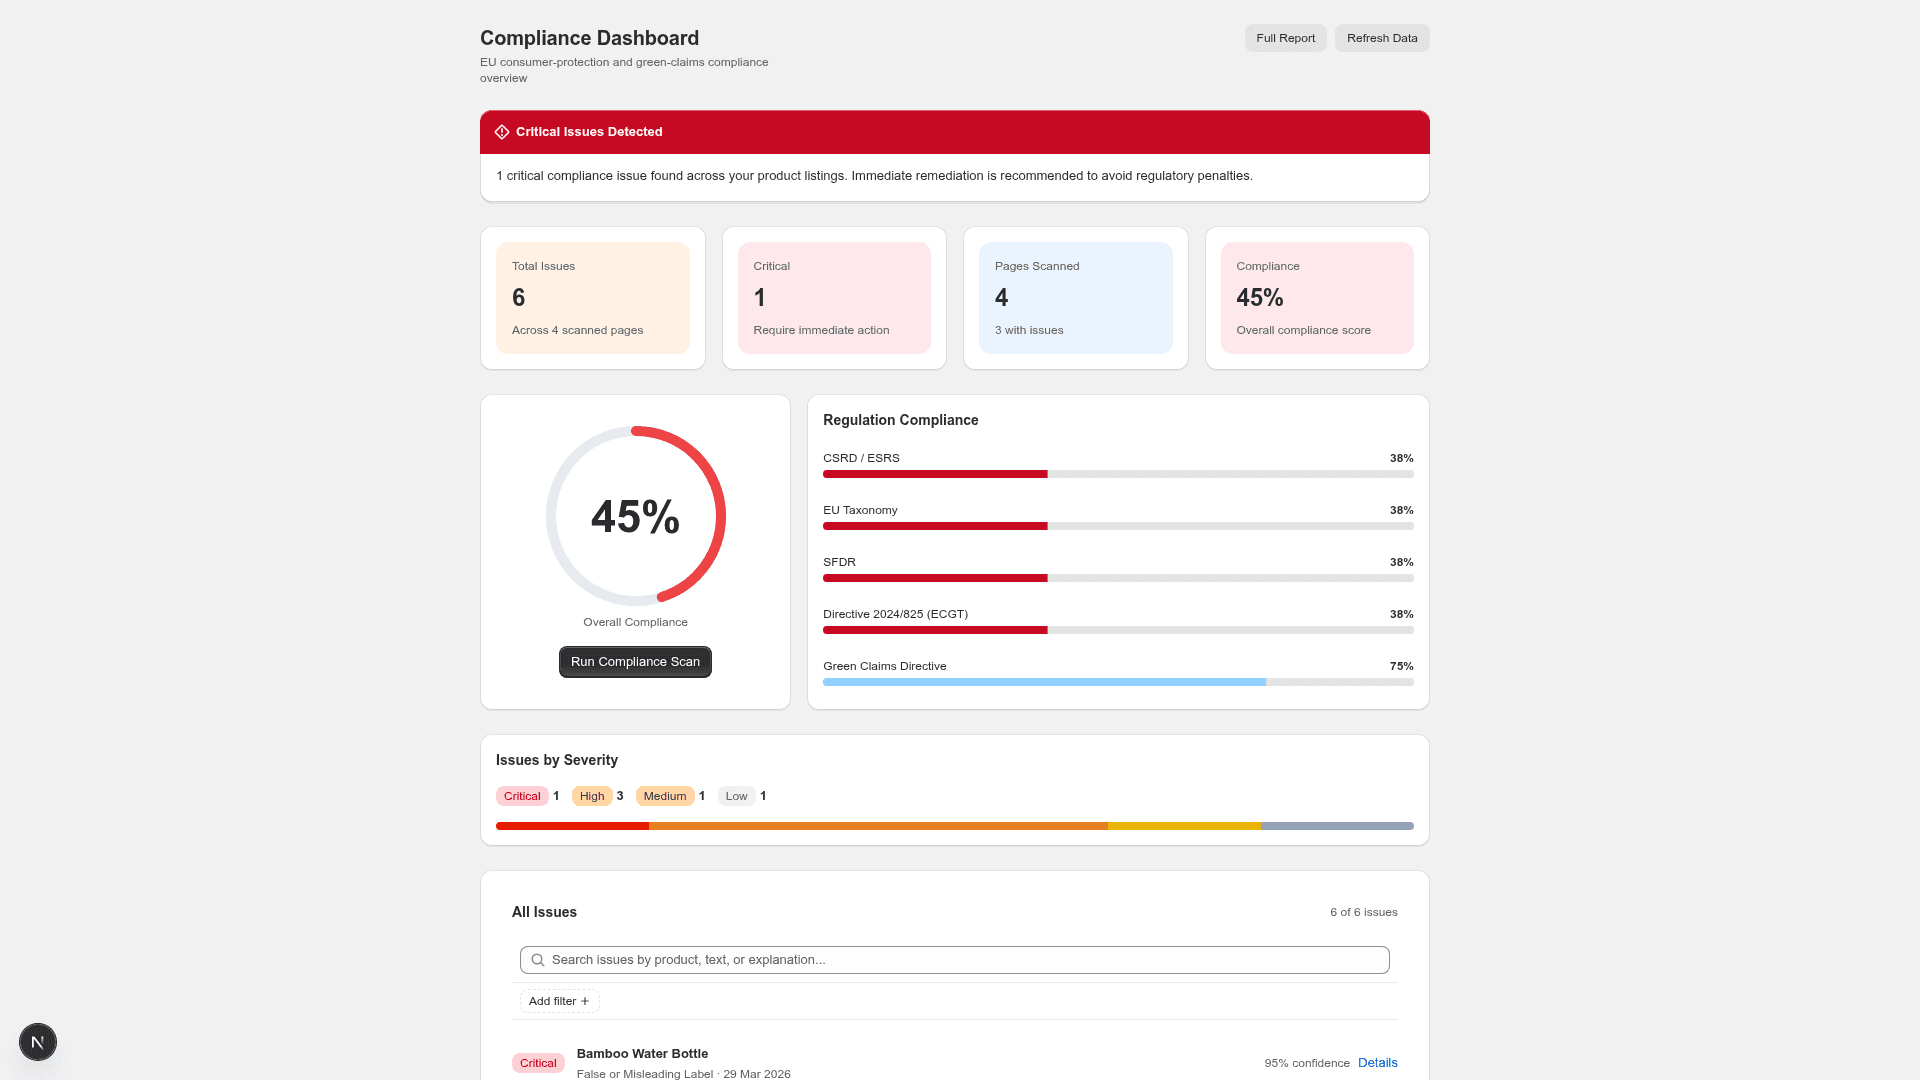
Task: Select the Pages Scanned stat card
Action: [1075, 297]
